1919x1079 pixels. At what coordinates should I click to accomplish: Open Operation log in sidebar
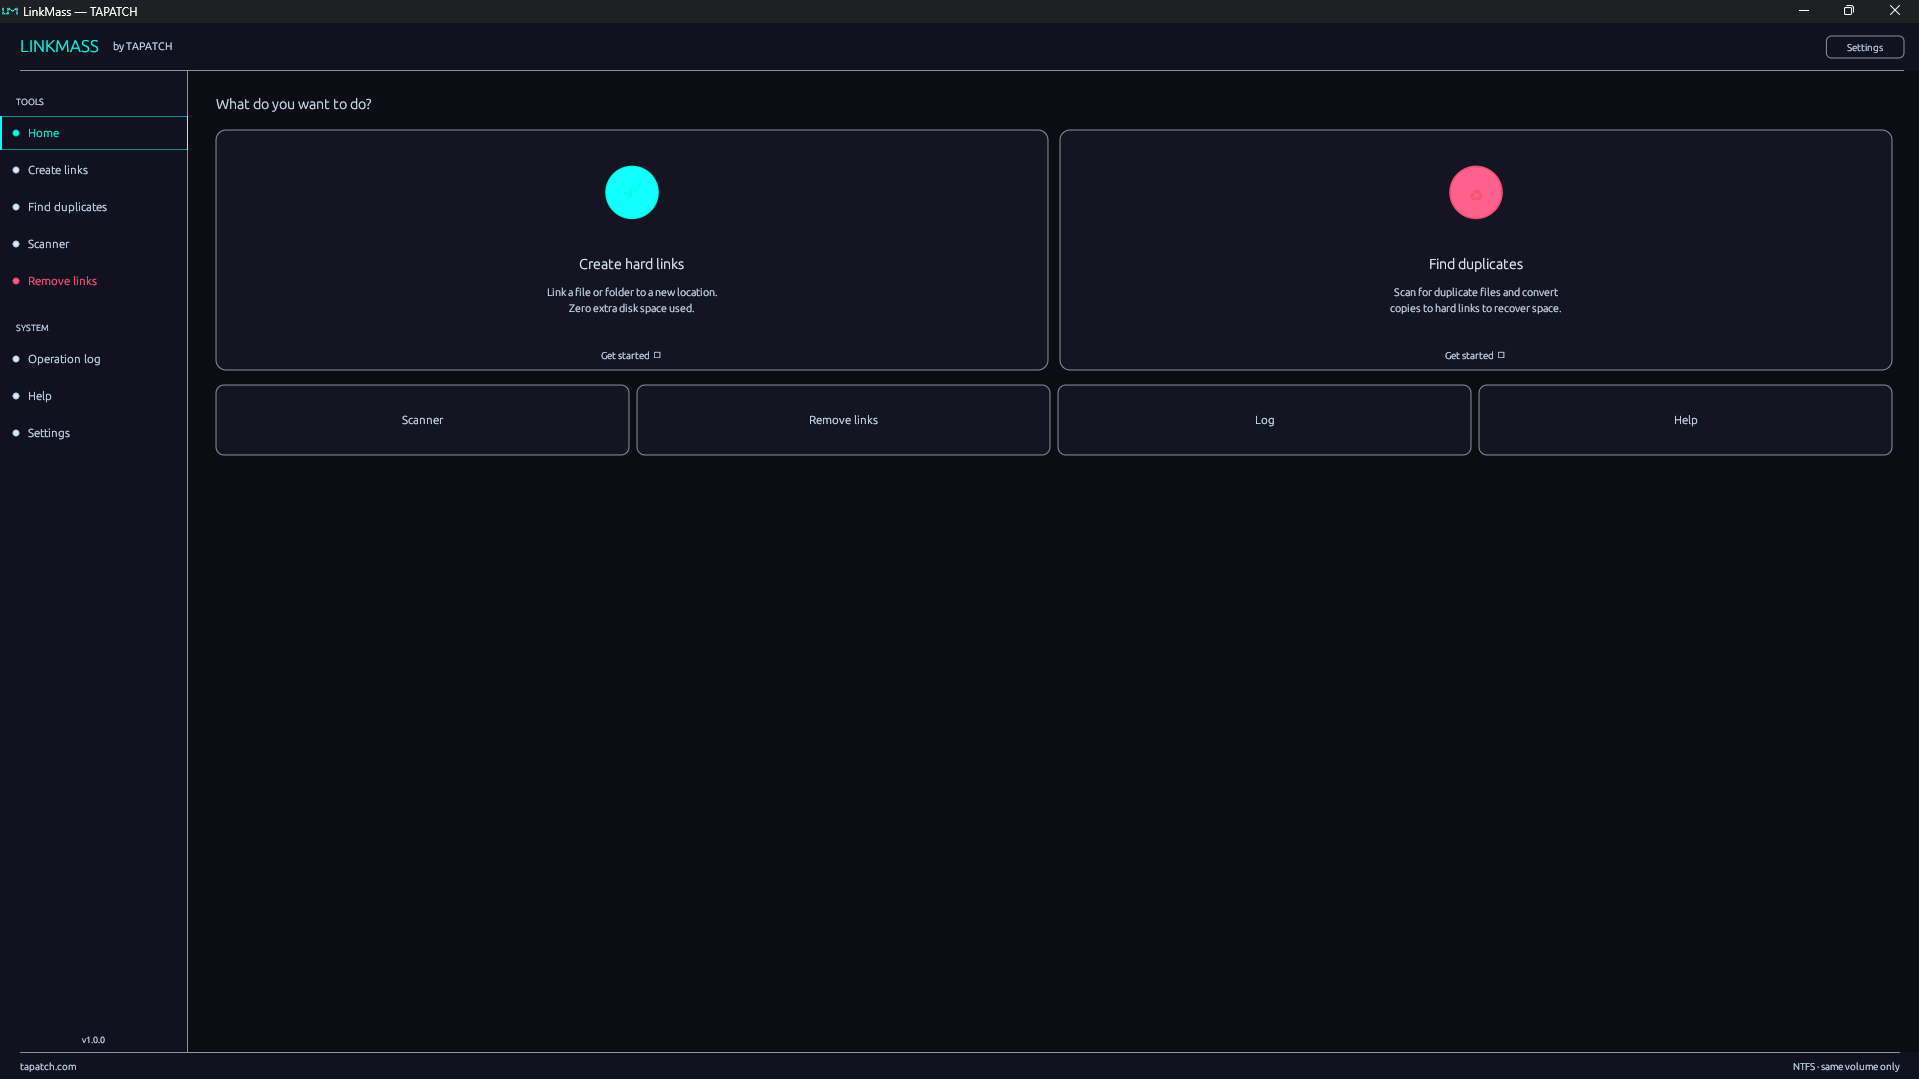94,359
